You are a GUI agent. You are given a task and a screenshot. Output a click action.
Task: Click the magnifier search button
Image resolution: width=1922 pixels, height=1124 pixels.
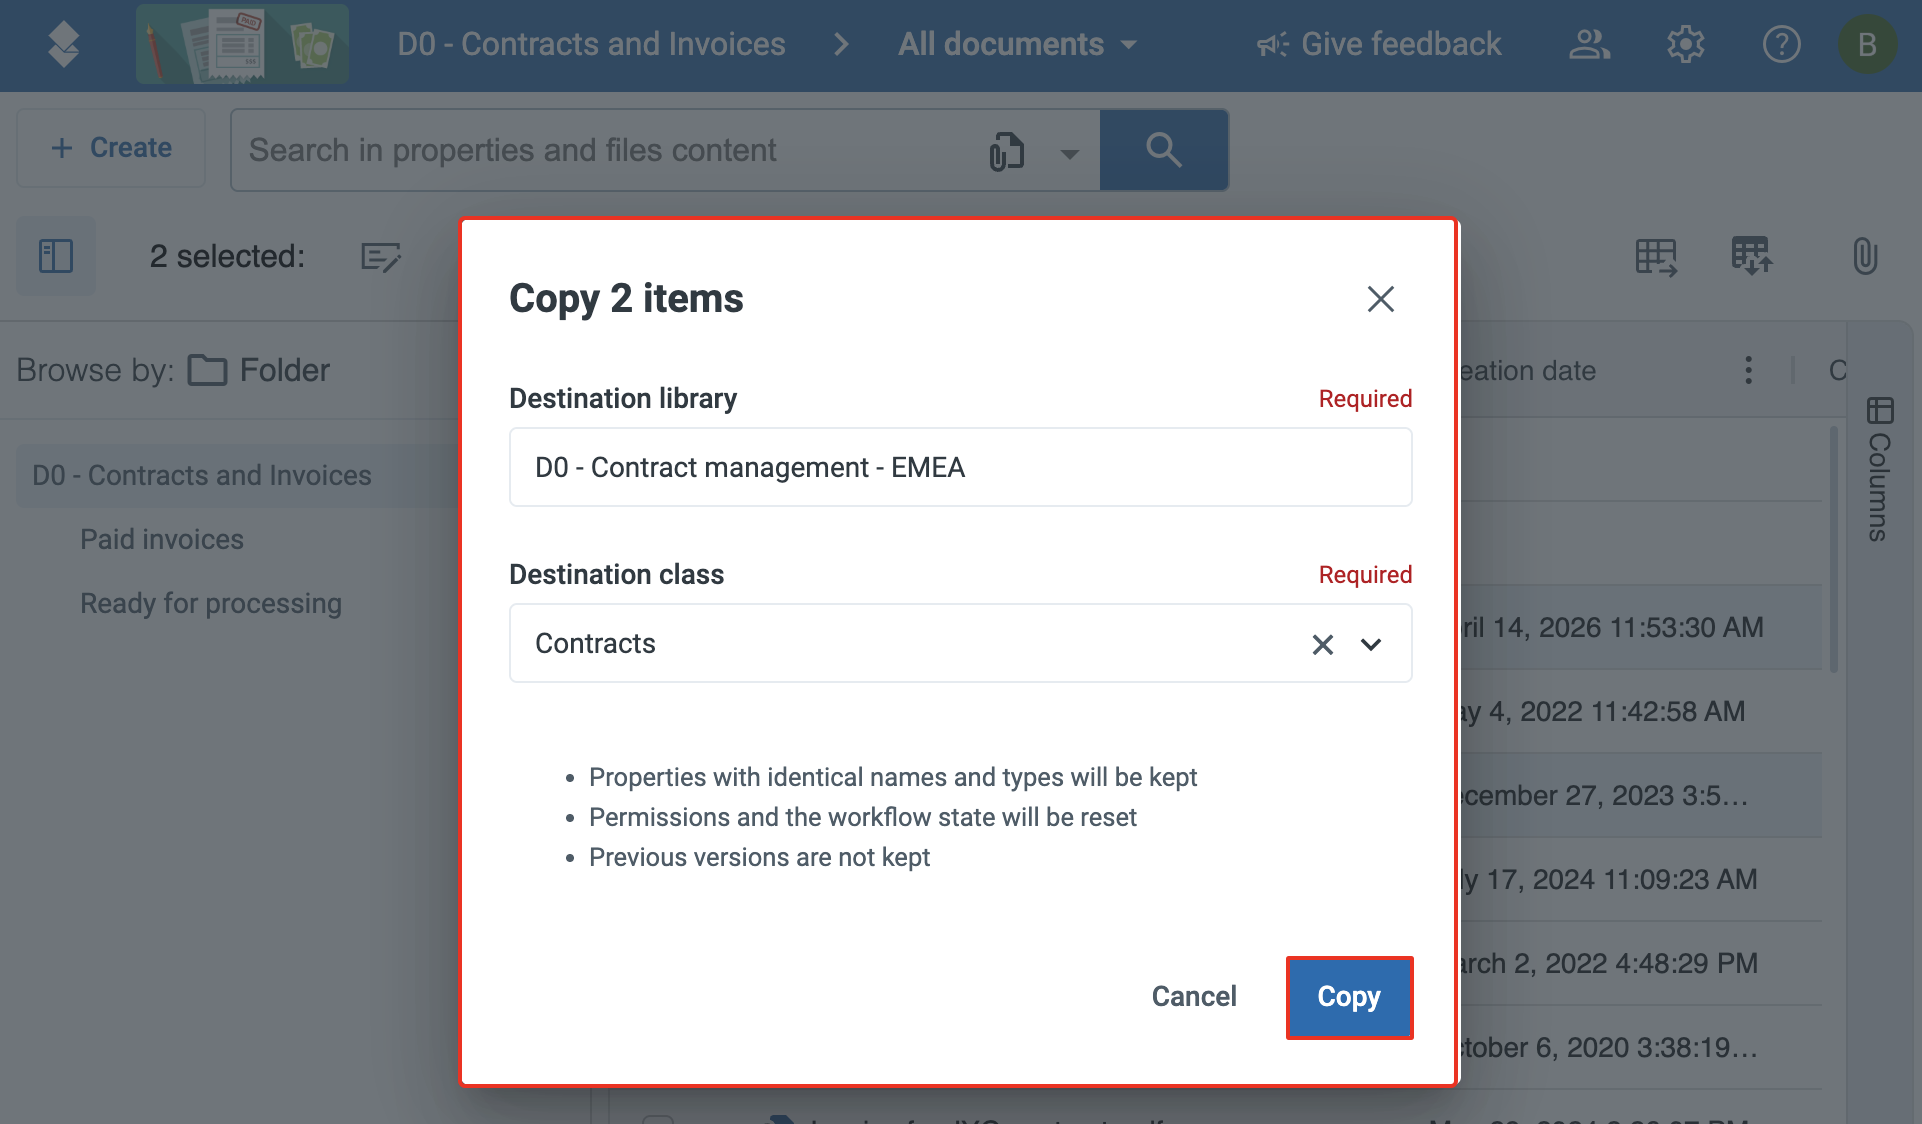[1164, 150]
